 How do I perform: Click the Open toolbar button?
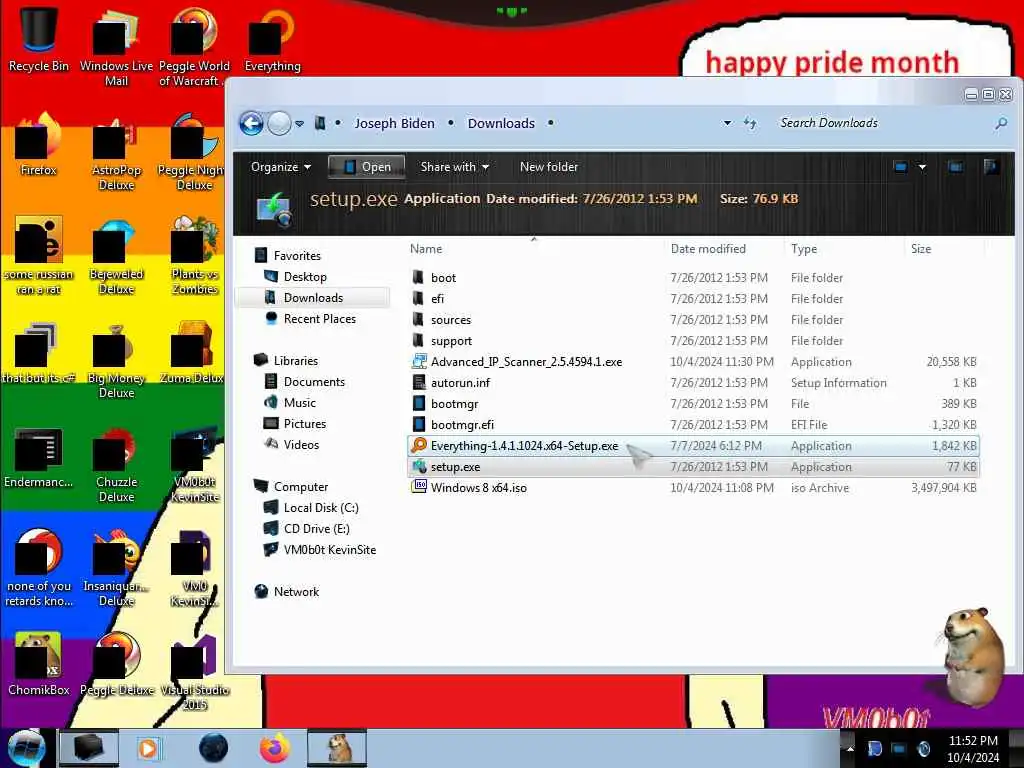point(366,167)
